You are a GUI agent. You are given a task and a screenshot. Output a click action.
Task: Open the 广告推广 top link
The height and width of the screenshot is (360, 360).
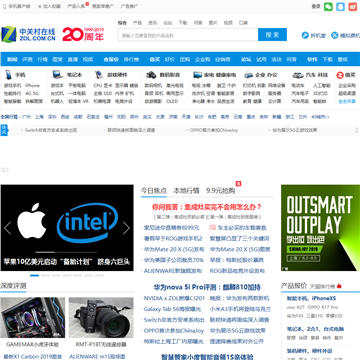[x=129, y=6]
